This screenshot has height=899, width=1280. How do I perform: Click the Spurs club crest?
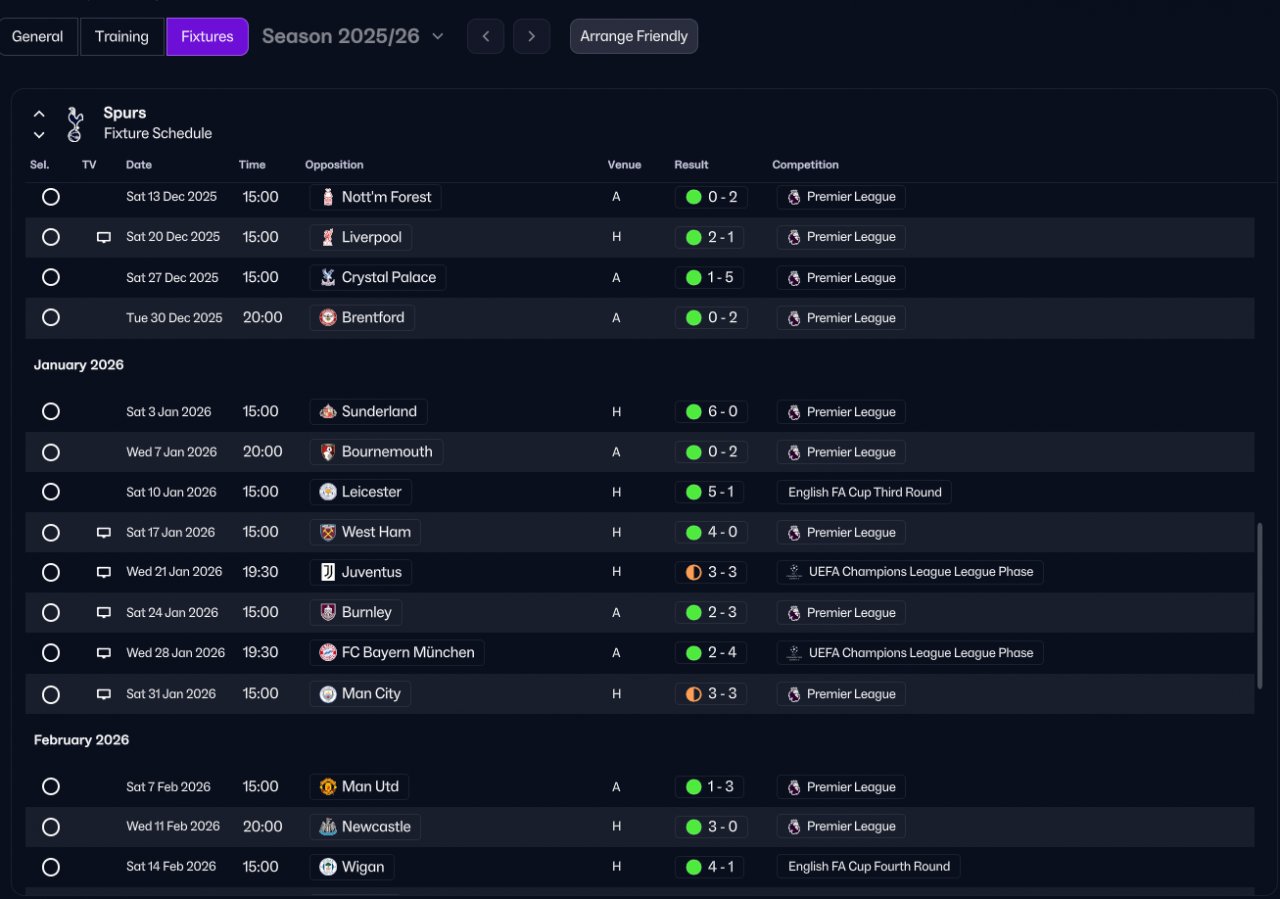75,124
